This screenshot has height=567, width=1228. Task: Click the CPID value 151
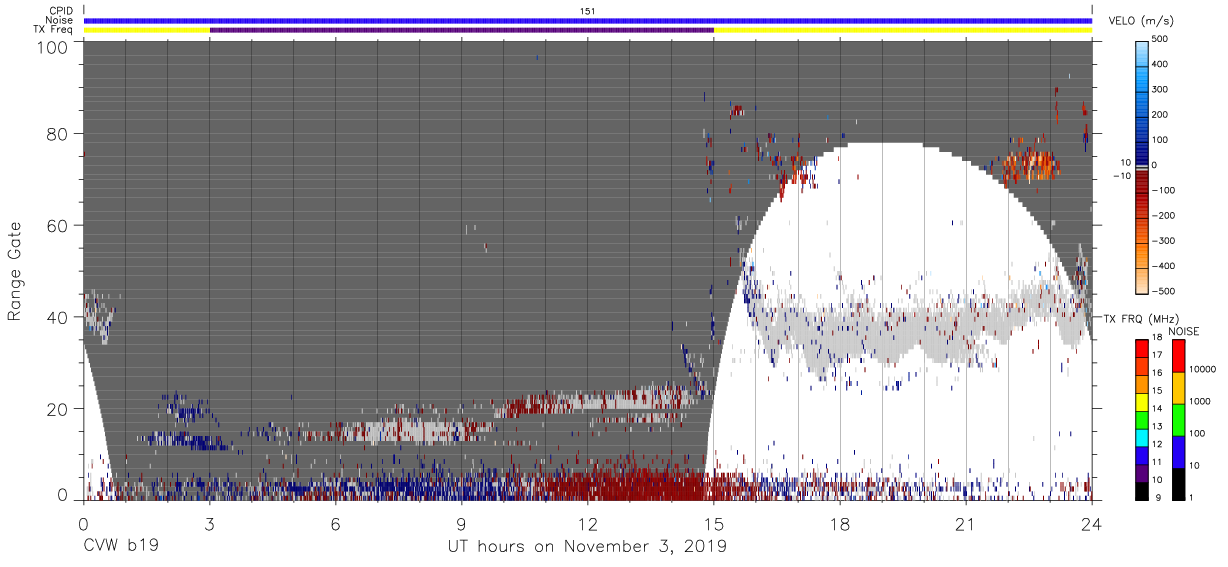coord(588,11)
